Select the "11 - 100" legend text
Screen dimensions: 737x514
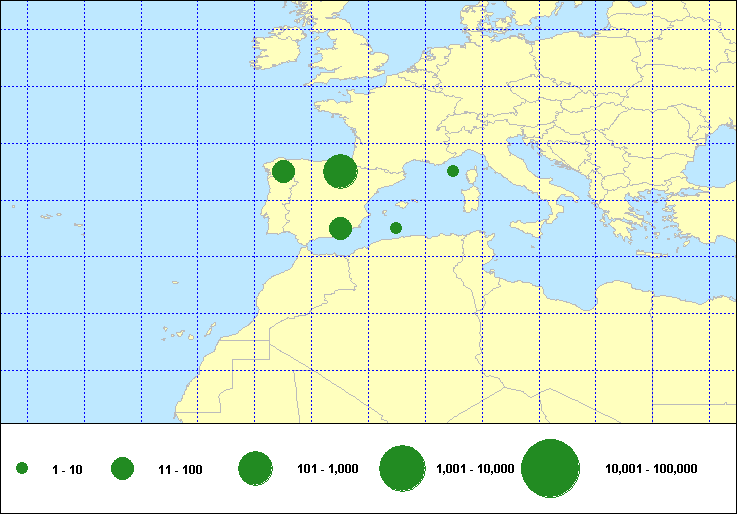(x=180, y=470)
